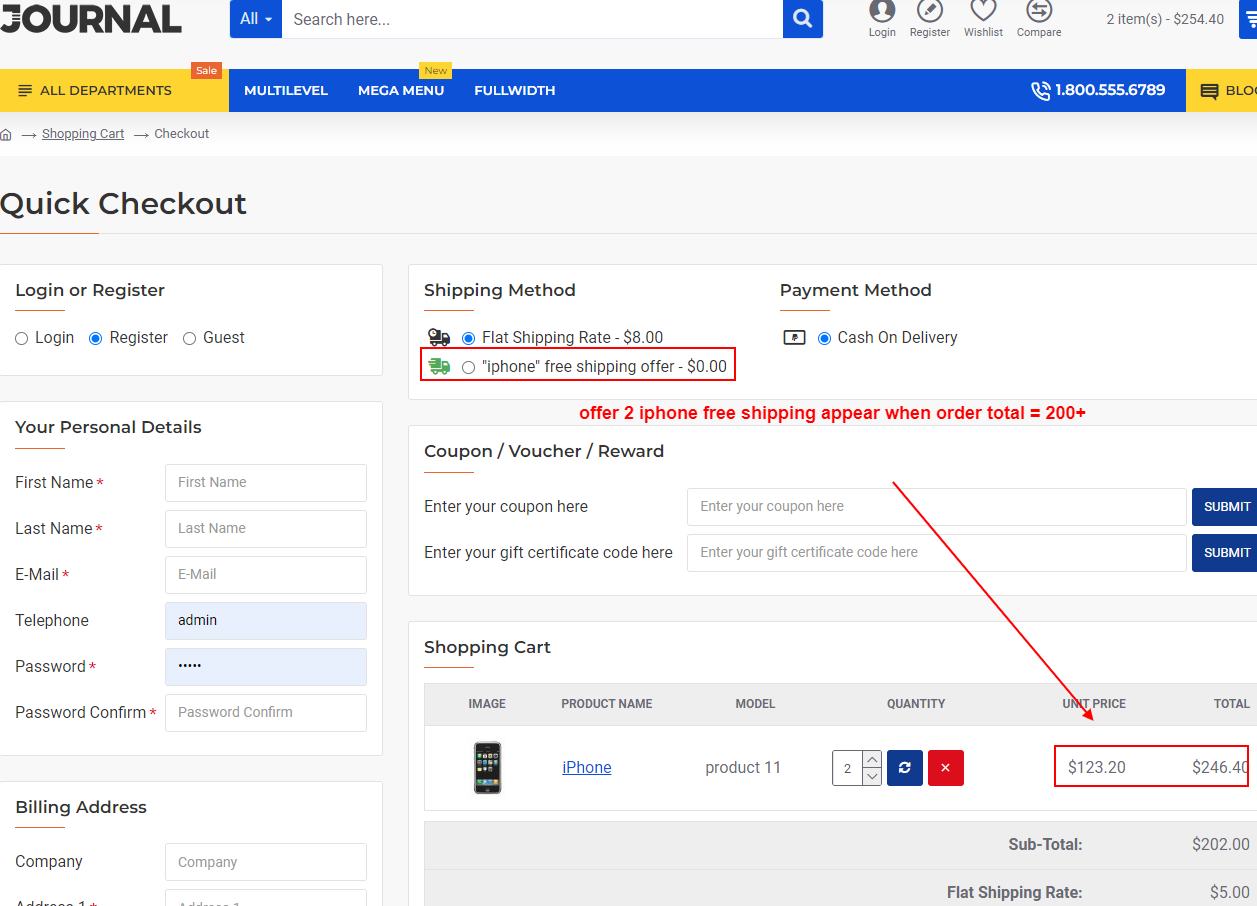1257x906 pixels.
Task: Open the Login account icon
Action: [x=882, y=10]
